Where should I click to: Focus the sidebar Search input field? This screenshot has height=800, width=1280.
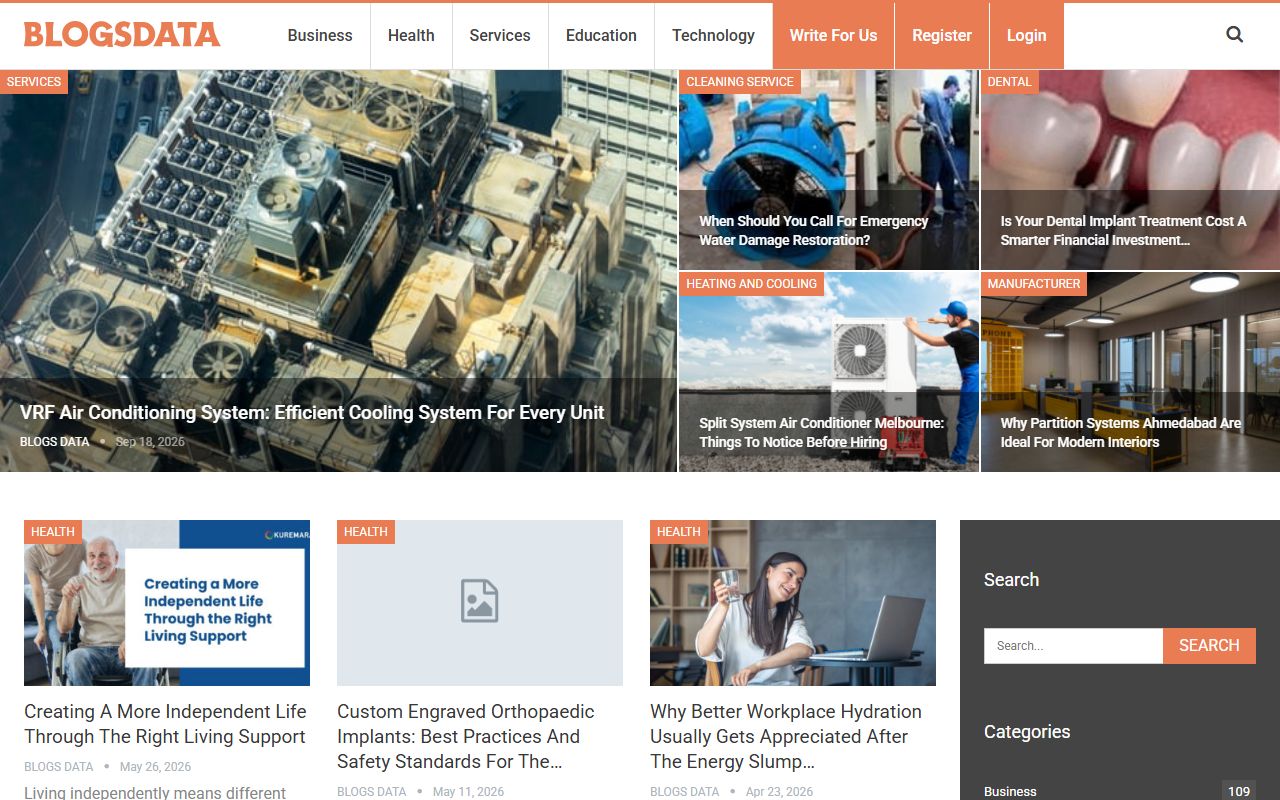pyautogui.click(x=1073, y=645)
